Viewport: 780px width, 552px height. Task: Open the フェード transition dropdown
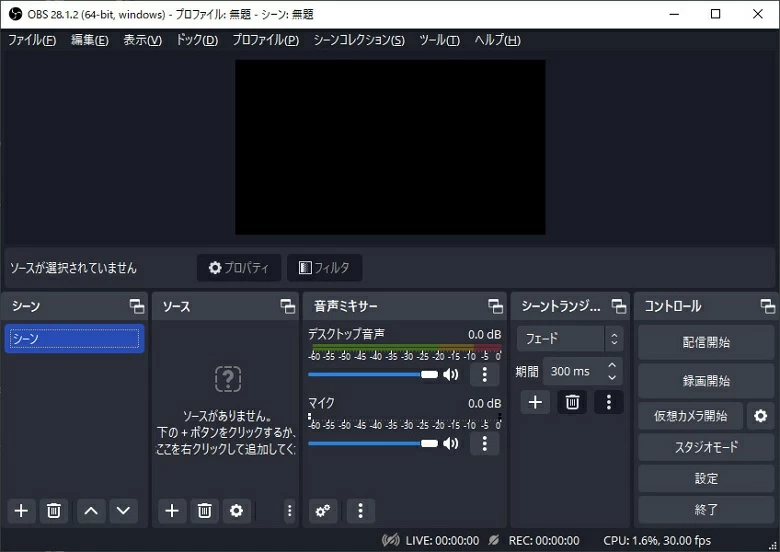tap(571, 339)
